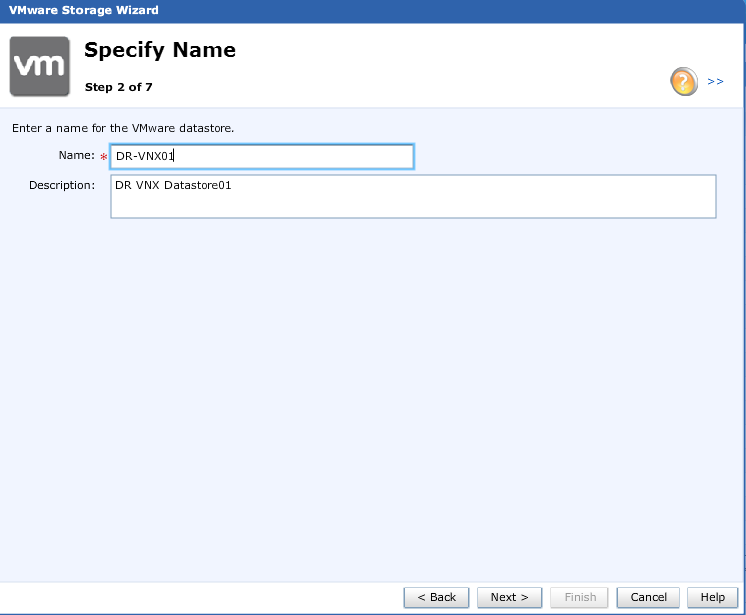Click the Specify Name heading
The width and height of the screenshot is (746, 615).
(160, 50)
